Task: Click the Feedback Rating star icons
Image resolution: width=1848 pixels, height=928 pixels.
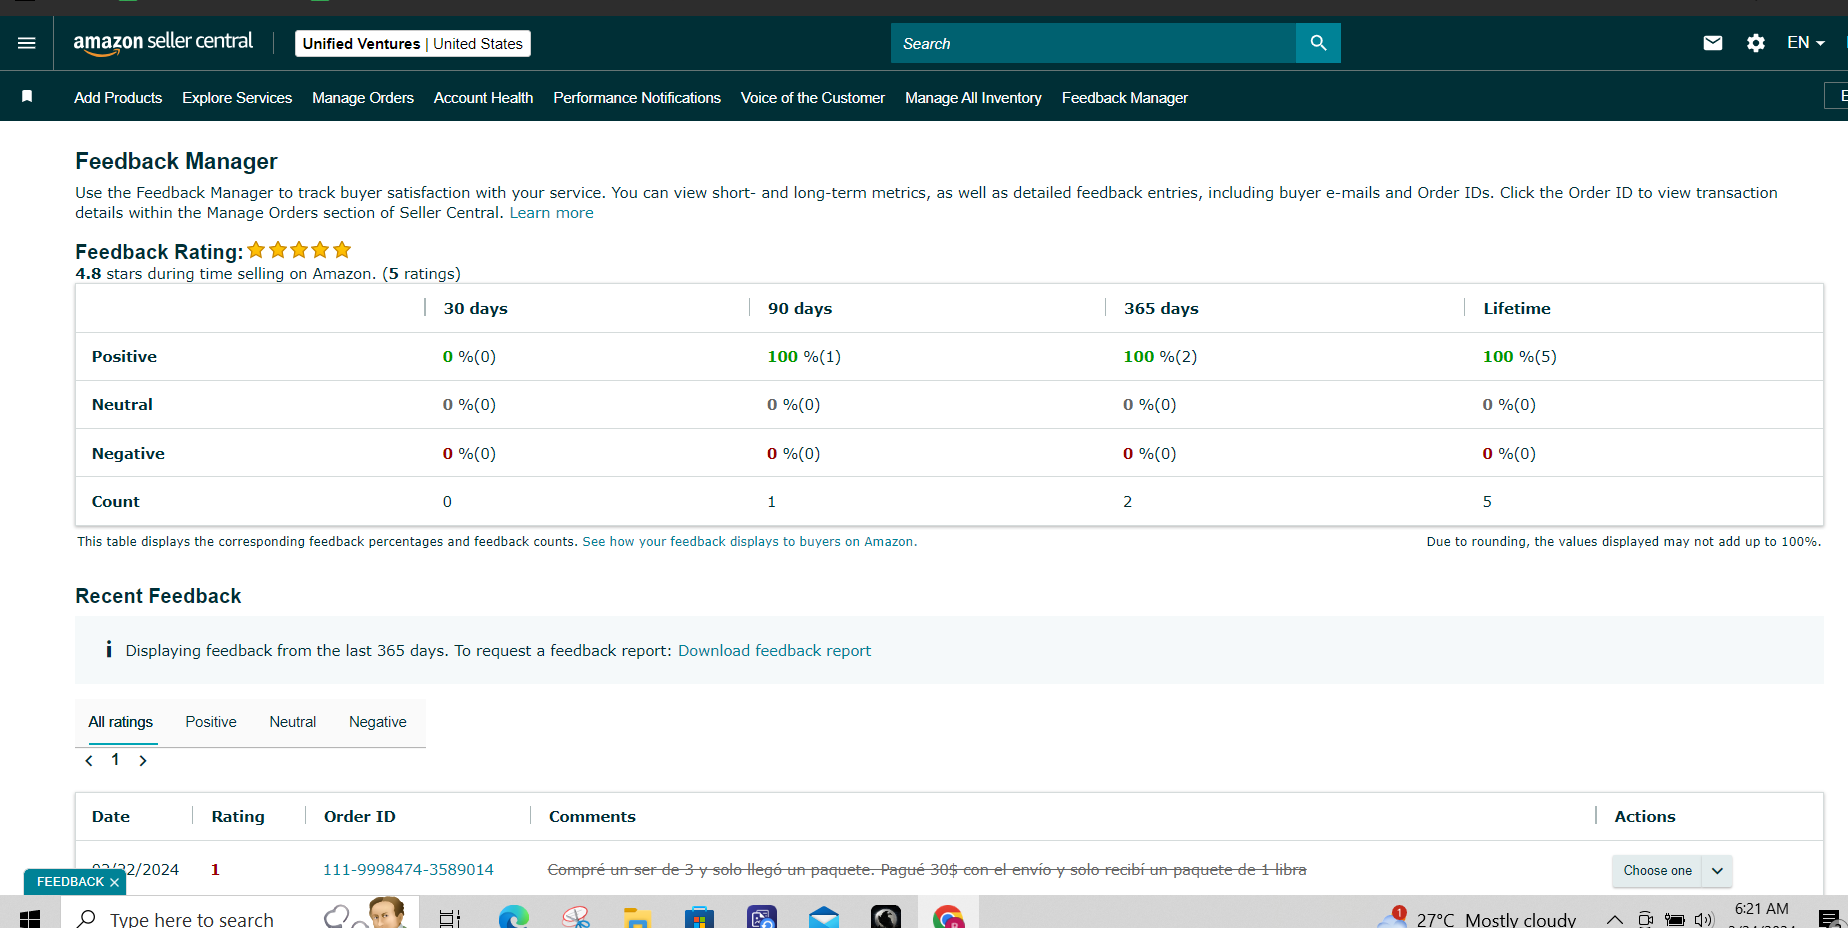Action: pyautogui.click(x=299, y=250)
